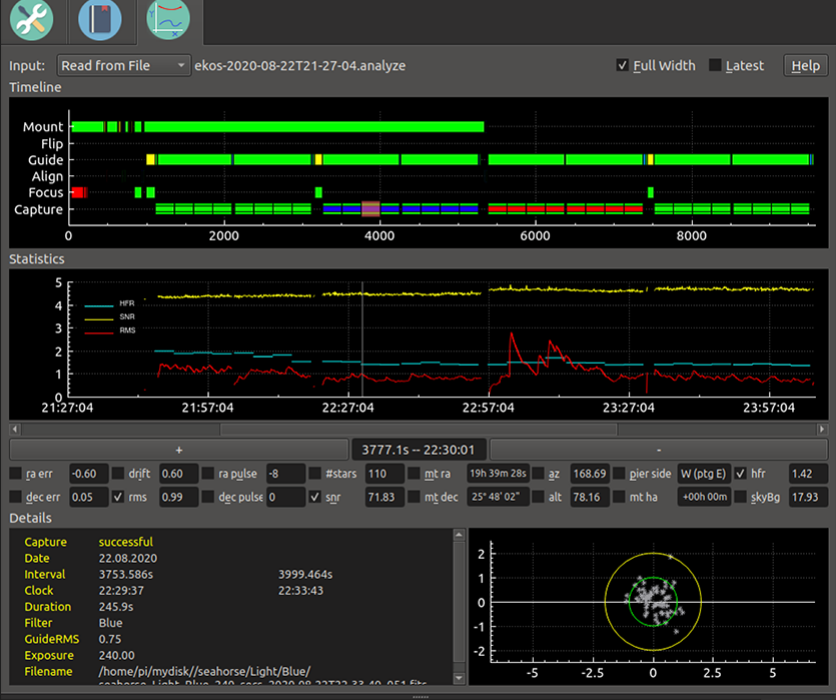Toggle the Full Width checkbox
This screenshot has height=700, width=836.
pos(623,66)
